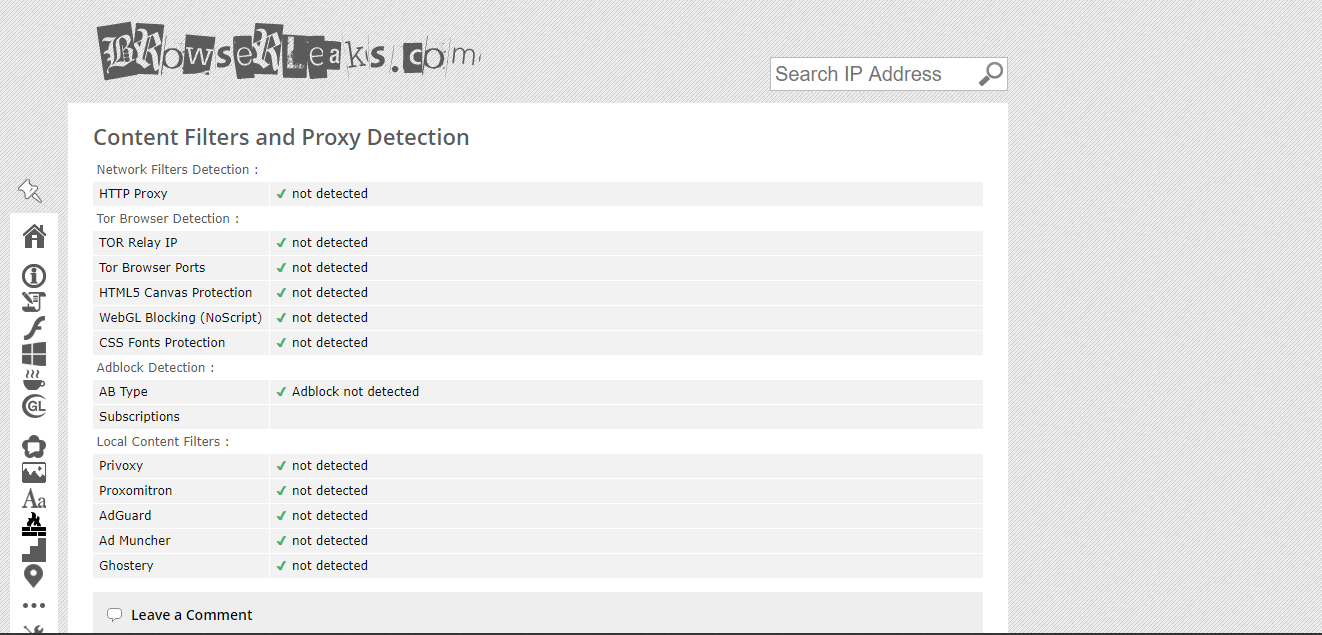Viewport: 1322px width, 635px height.
Task: Open the Java coffee cup icon
Action: (34, 380)
